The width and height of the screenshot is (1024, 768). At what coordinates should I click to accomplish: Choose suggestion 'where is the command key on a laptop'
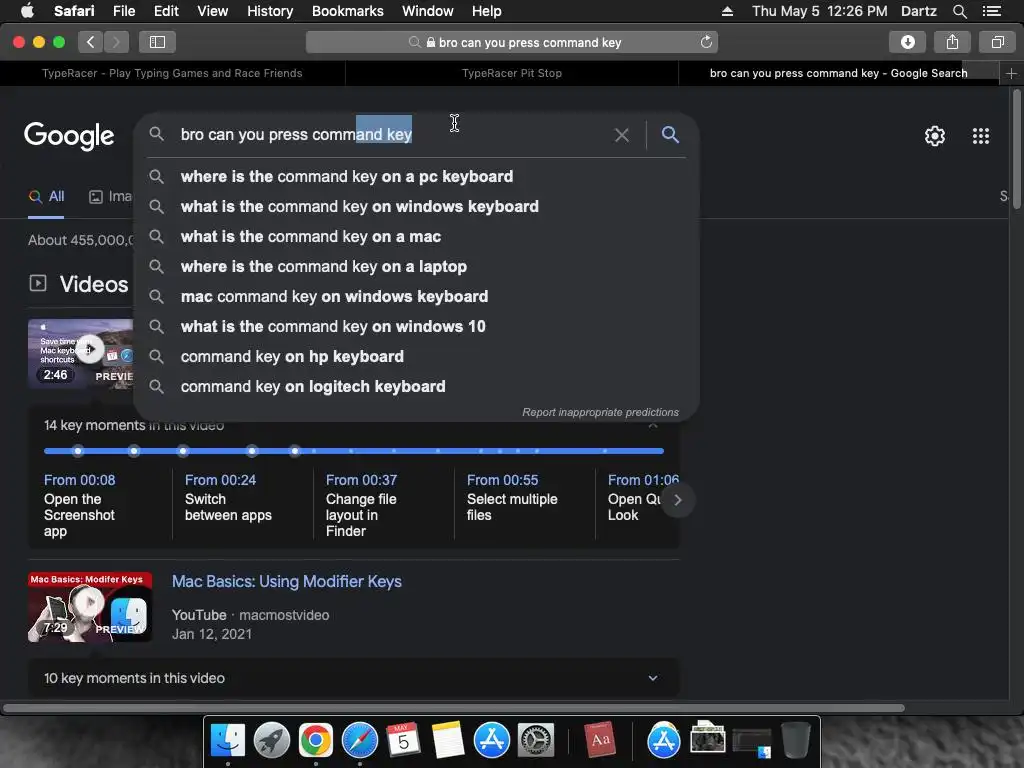coord(416,266)
